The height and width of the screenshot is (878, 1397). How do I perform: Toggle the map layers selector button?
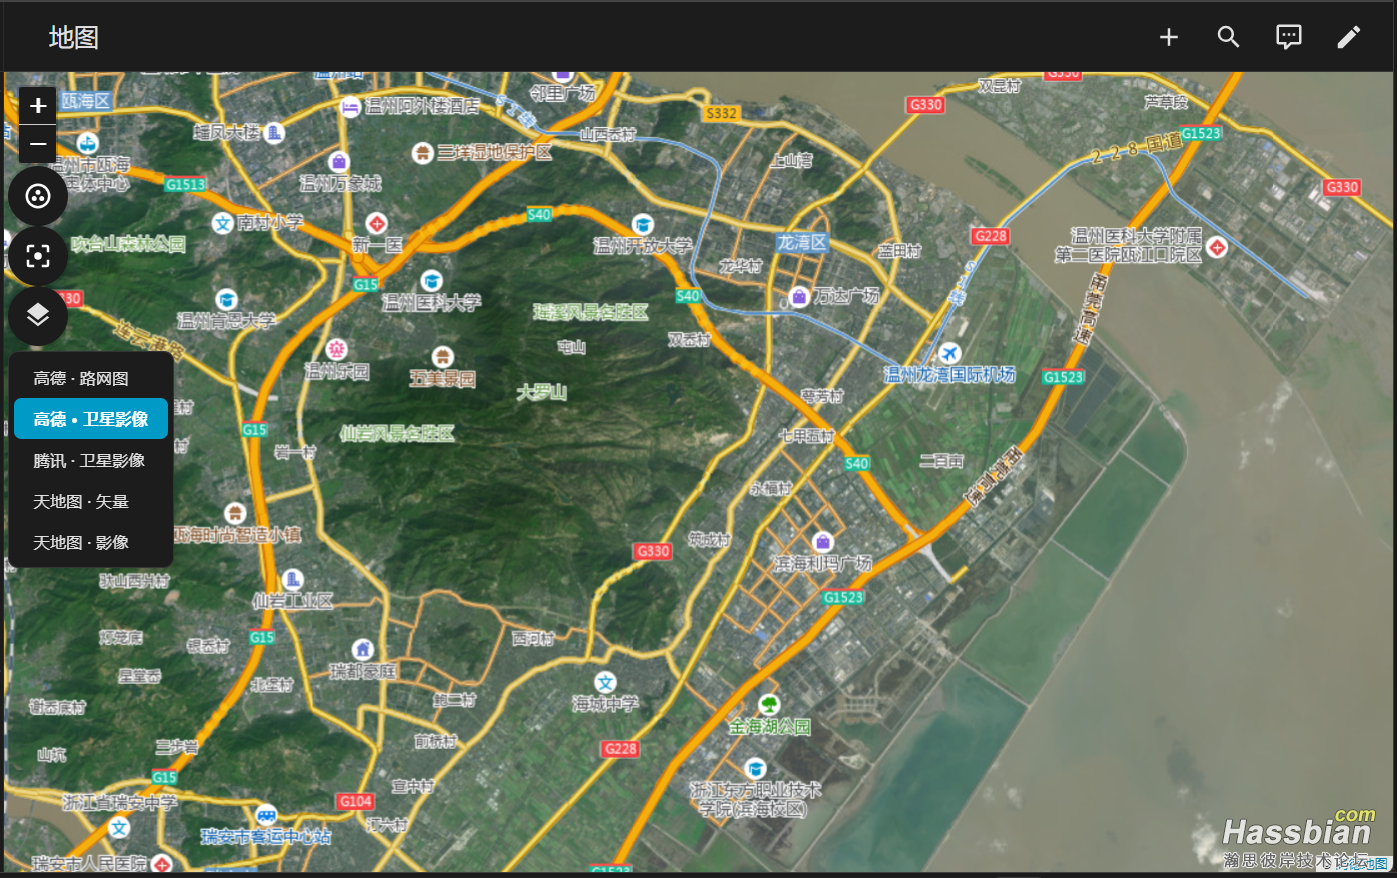(38, 316)
